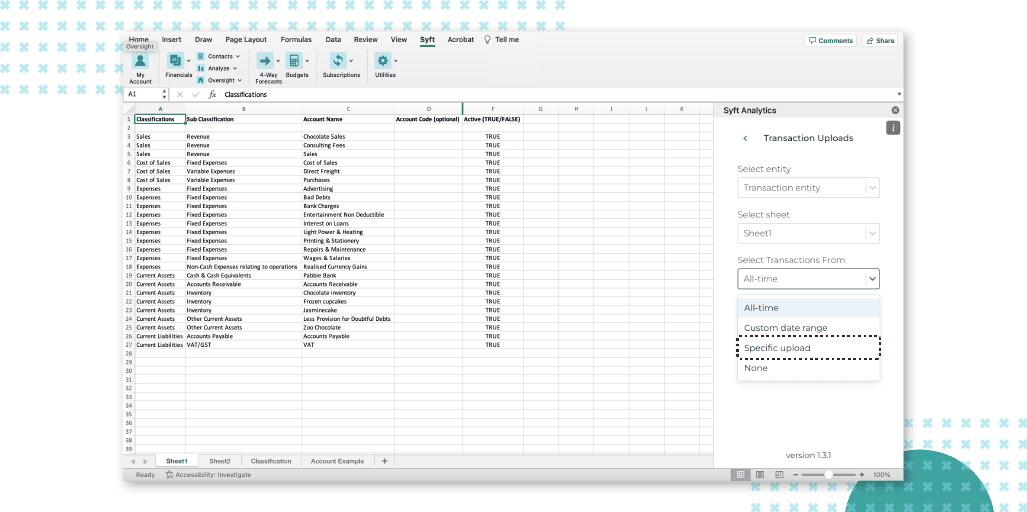Viewport: 1027px width, 512px height.
Task: Open the Data ribbon tab
Action: pos(333,40)
